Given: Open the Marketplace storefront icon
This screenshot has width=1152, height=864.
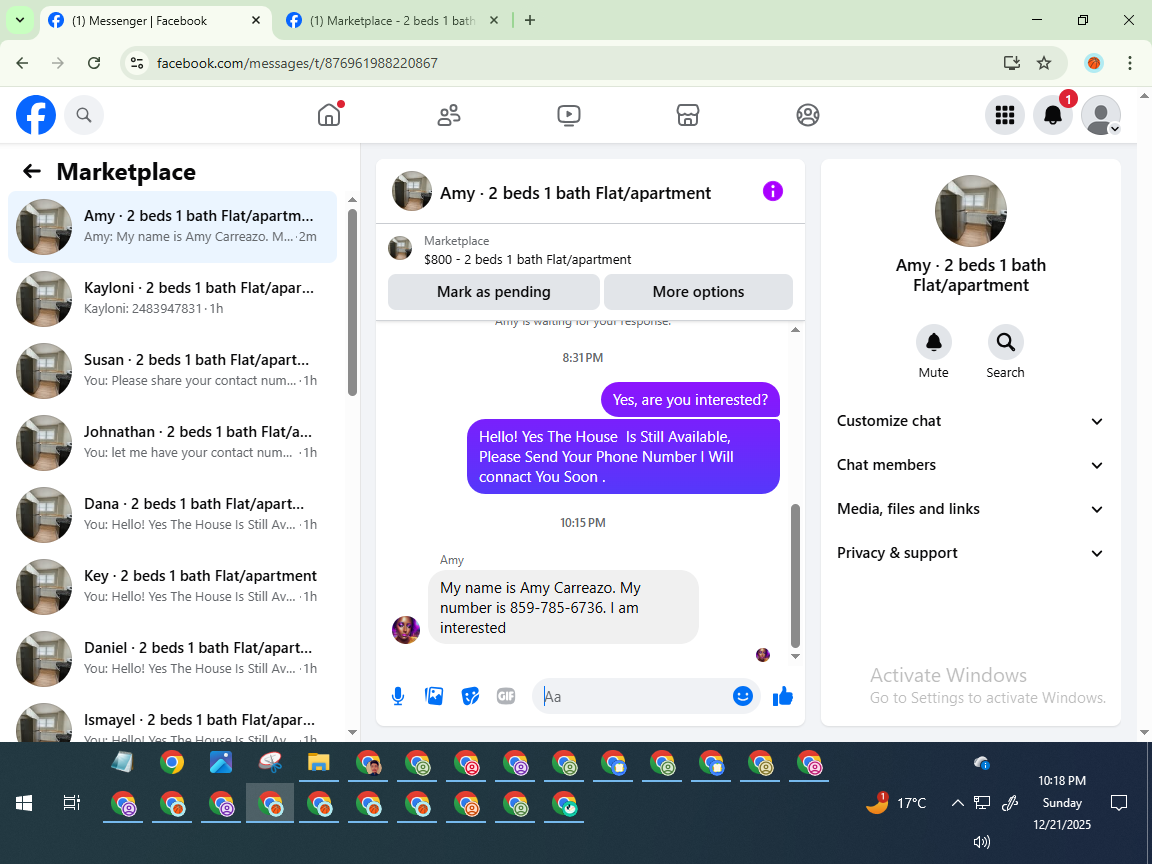Looking at the screenshot, I should [x=688, y=115].
